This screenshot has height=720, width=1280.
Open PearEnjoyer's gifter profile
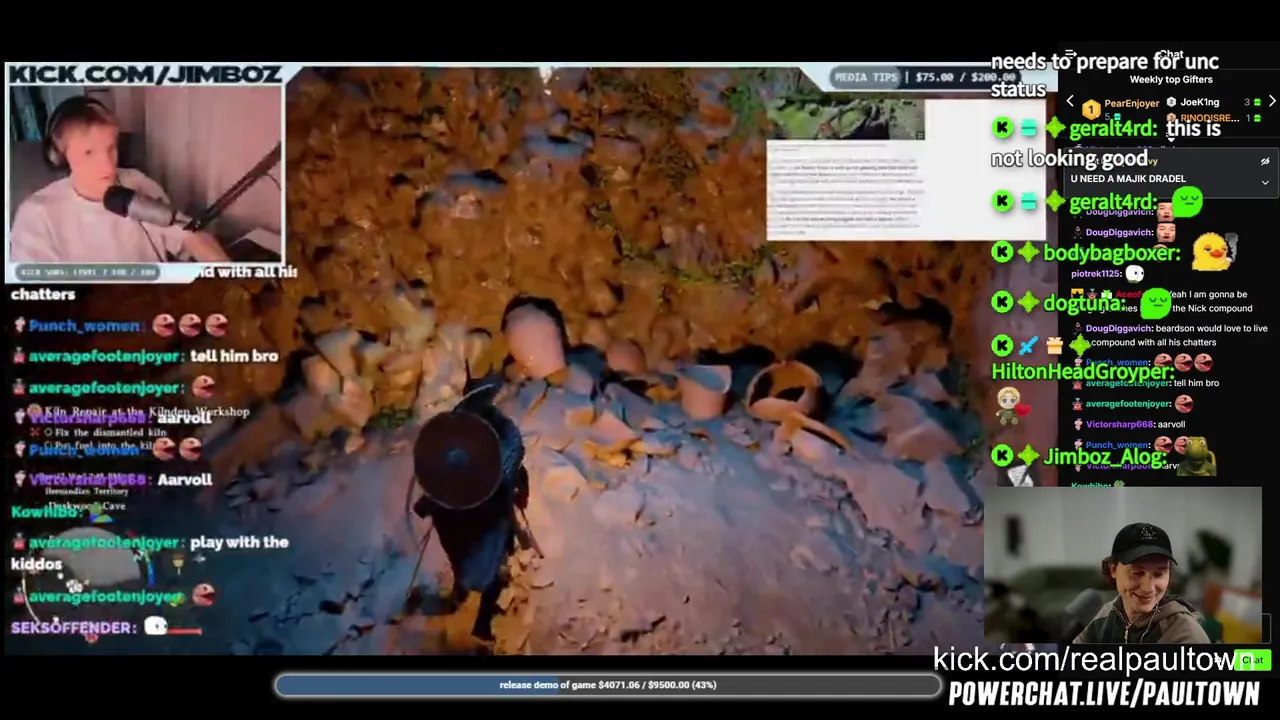tap(1131, 103)
